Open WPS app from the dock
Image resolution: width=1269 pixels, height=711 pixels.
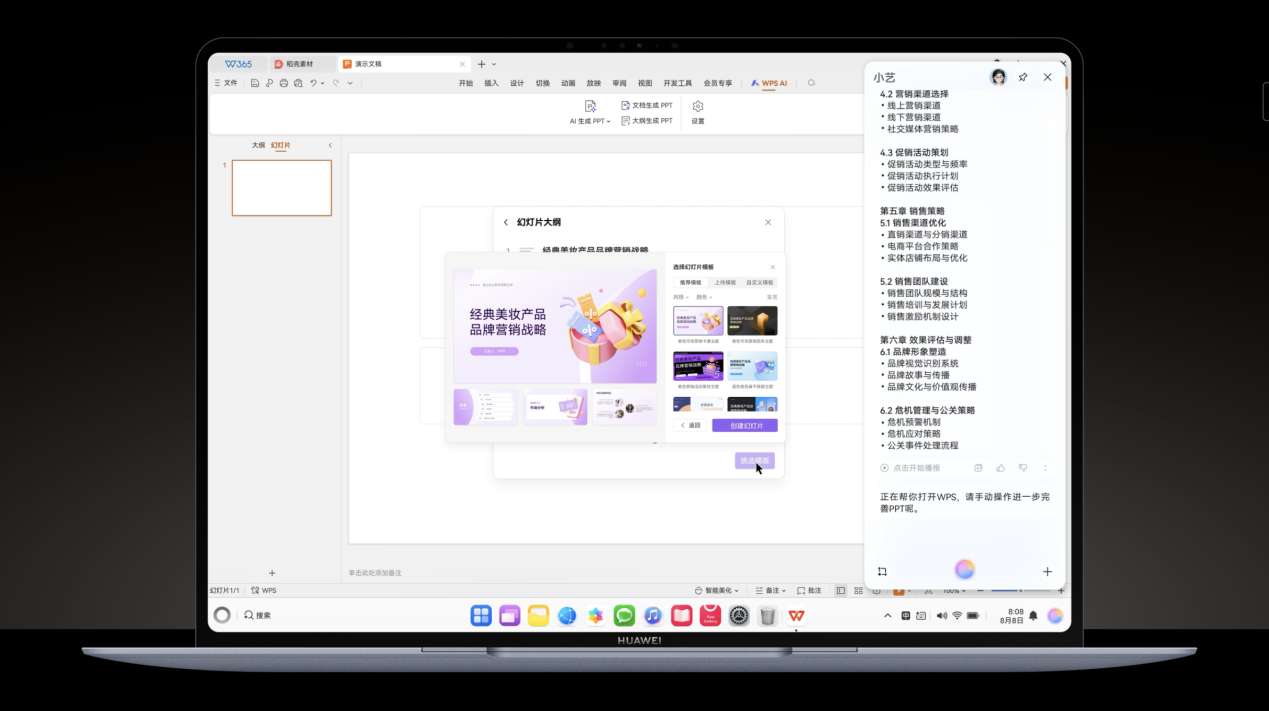(x=796, y=616)
